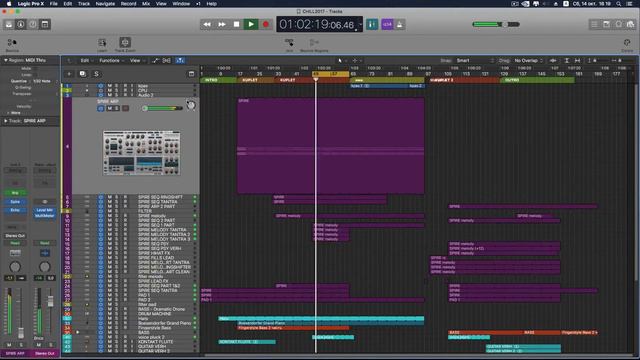Open the Functions menu in Tracks area

pos(111,60)
